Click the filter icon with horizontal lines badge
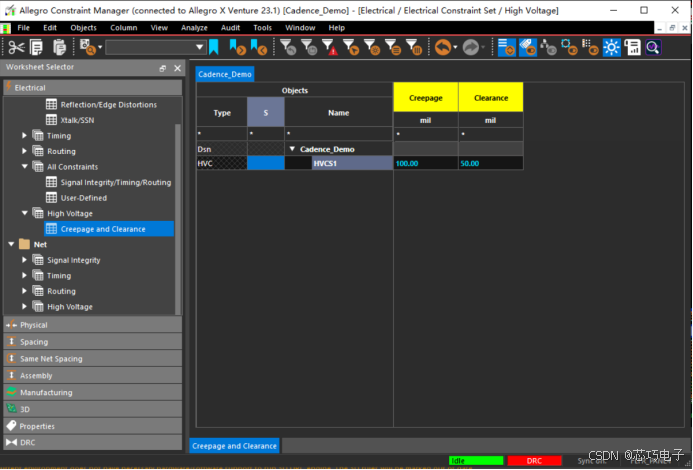This screenshot has height=470, width=693. point(393,47)
